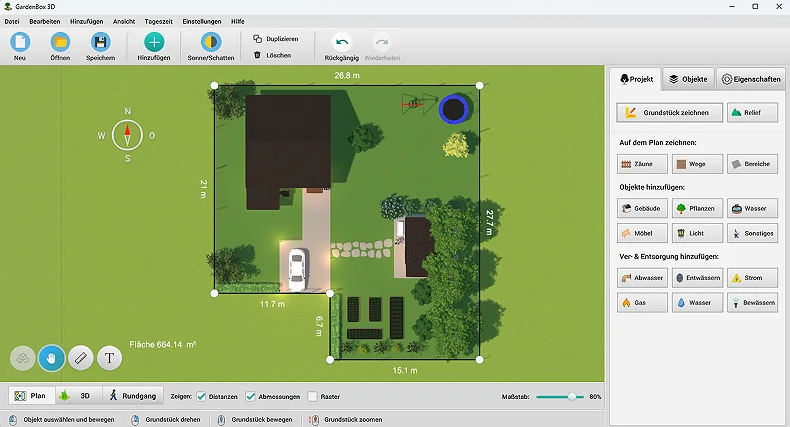Draw paths with the Wege button
This screenshot has height=427, width=790.
coord(697,164)
